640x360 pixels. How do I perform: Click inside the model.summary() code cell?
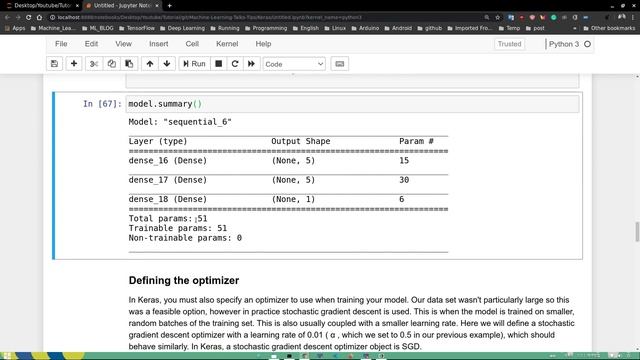[x=352, y=104]
